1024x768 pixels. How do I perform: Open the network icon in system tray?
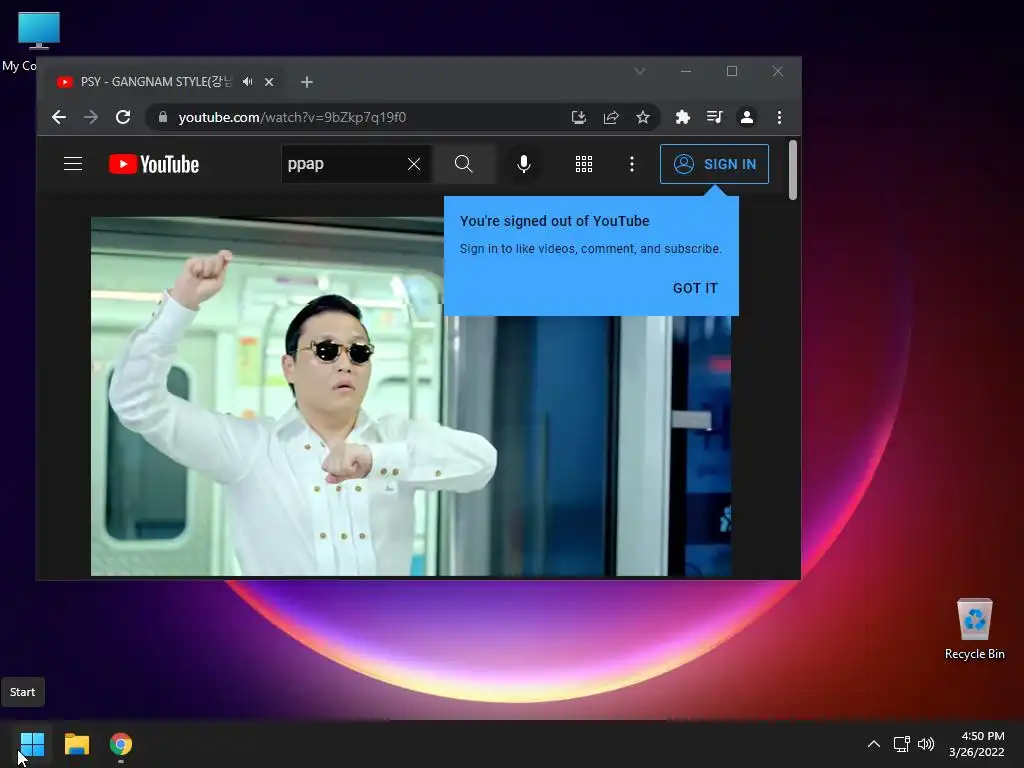[x=902, y=744]
